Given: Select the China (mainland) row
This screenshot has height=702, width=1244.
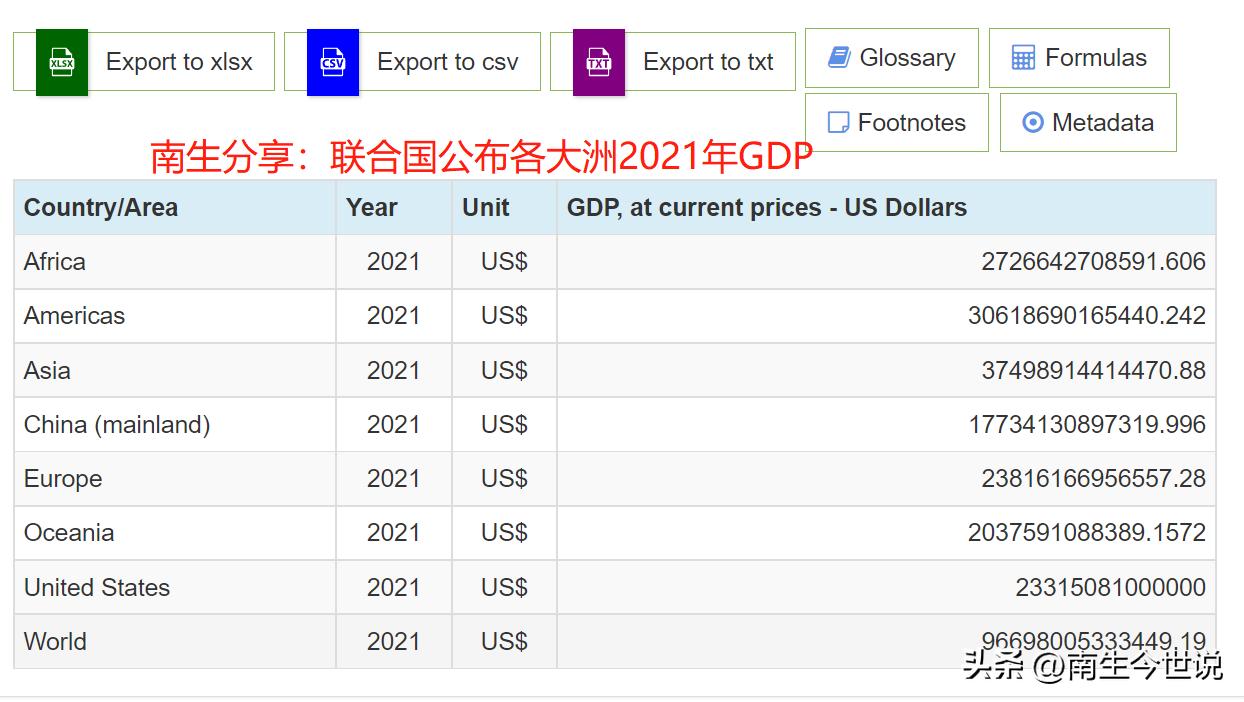Looking at the screenshot, I should coord(118,424).
